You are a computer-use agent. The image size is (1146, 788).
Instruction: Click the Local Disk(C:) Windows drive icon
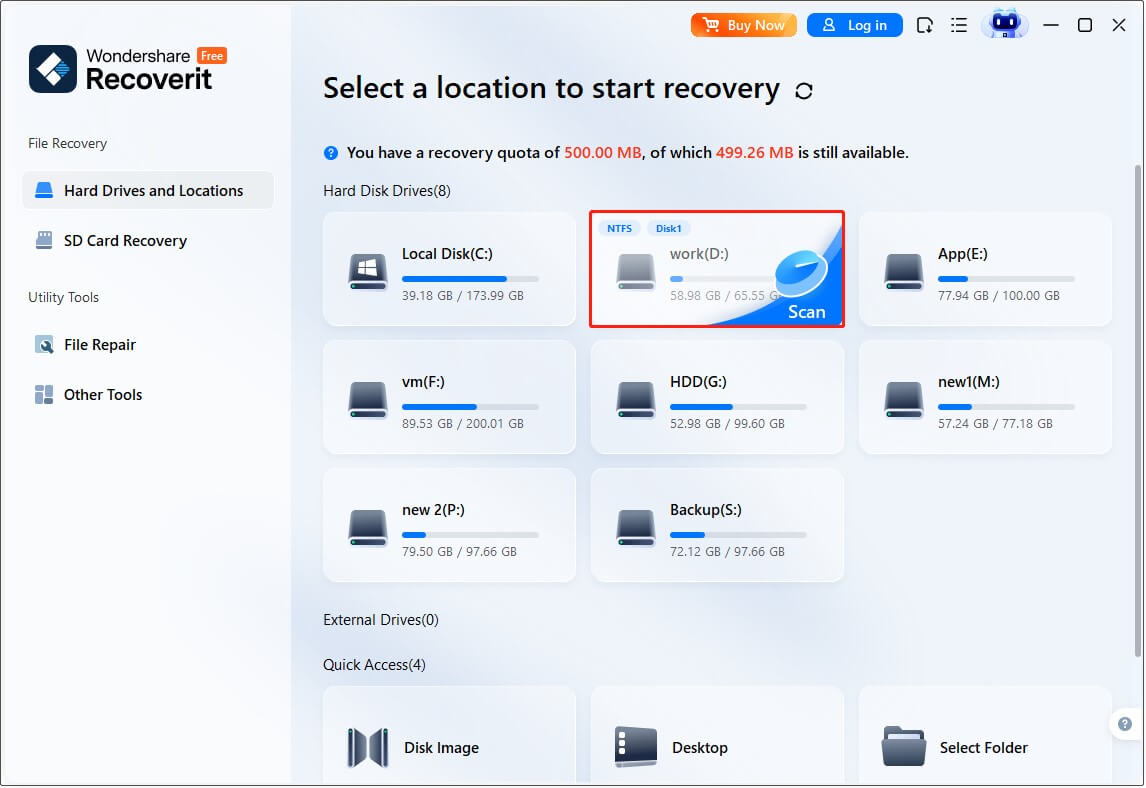(x=368, y=272)
